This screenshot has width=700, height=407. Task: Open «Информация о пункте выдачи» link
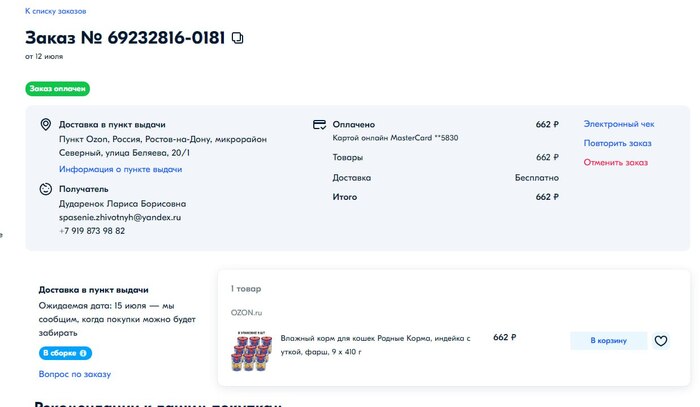[x=120, y=169]
